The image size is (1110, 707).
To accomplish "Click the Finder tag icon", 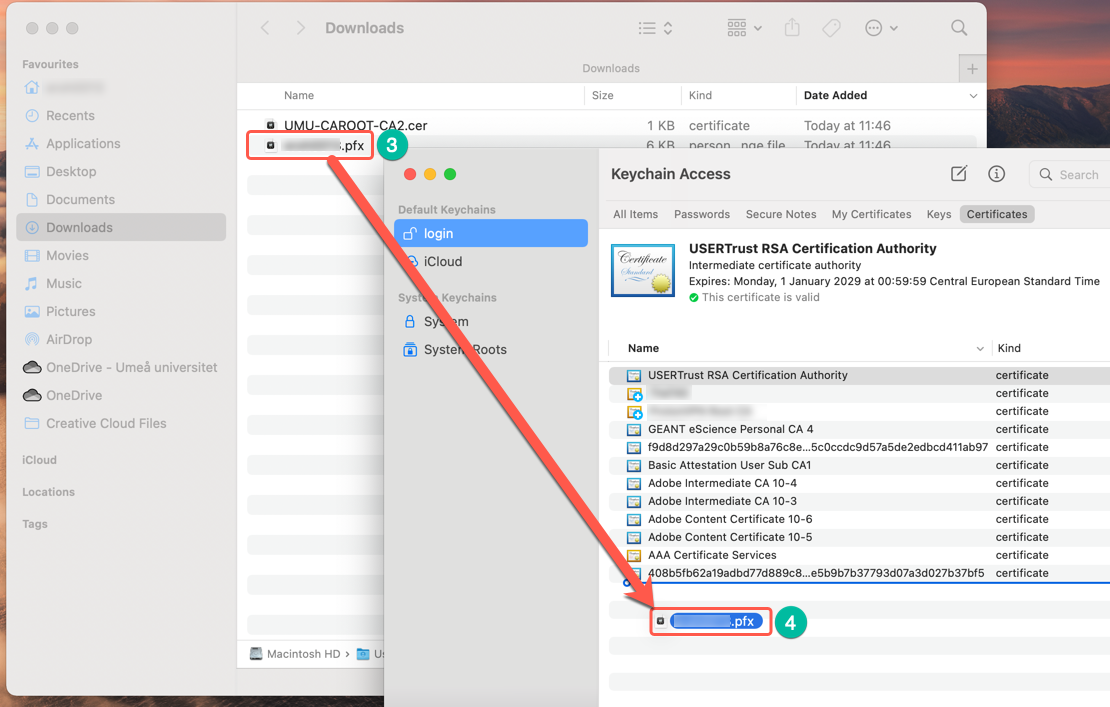I will (x=831, y=28).
